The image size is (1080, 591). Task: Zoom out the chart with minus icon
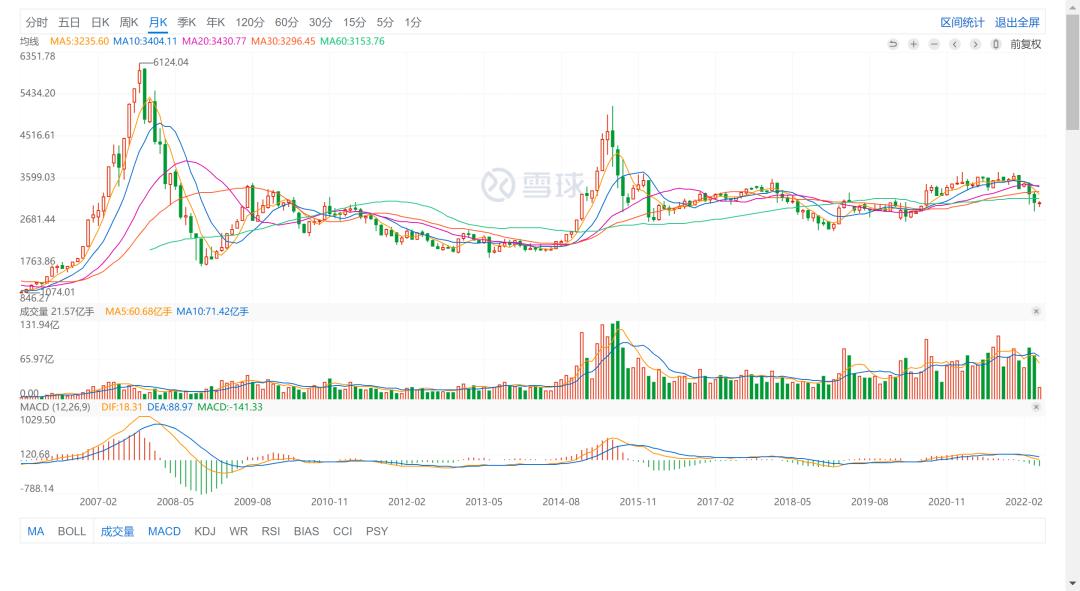(x=934, y=44)
